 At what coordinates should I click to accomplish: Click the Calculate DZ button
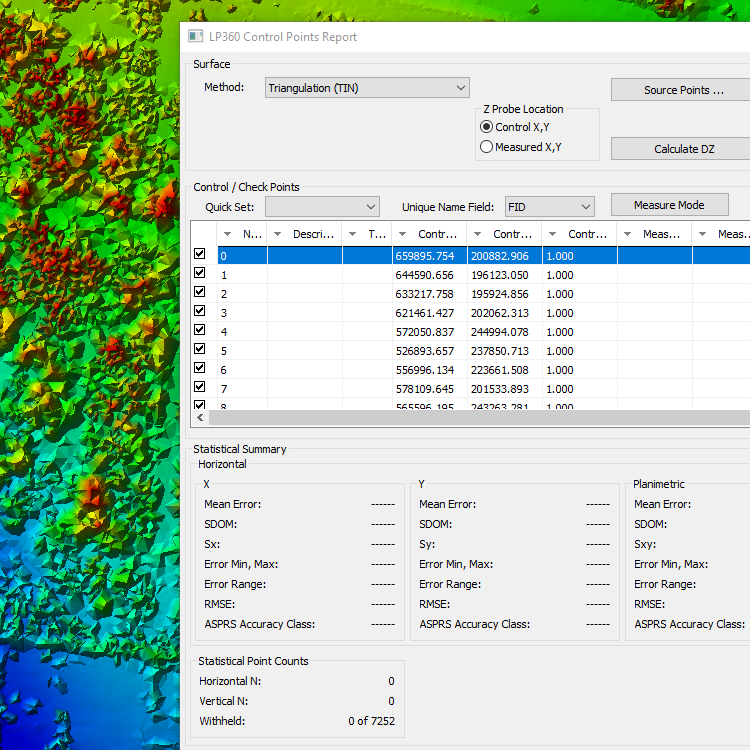[x=683, y=149]
